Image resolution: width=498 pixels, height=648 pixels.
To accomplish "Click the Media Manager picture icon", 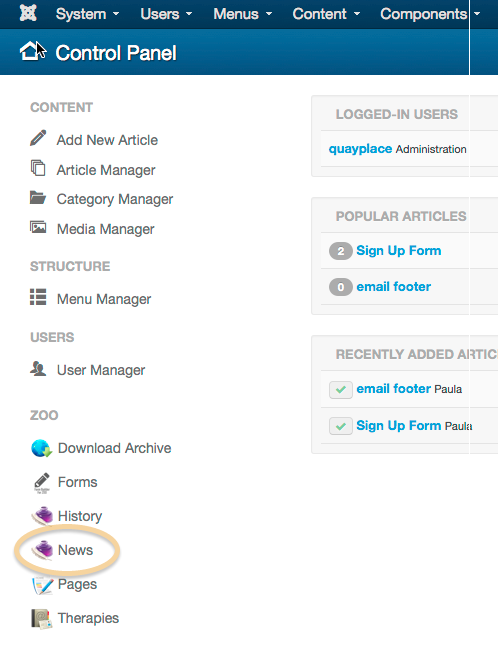I will [38, 227].
